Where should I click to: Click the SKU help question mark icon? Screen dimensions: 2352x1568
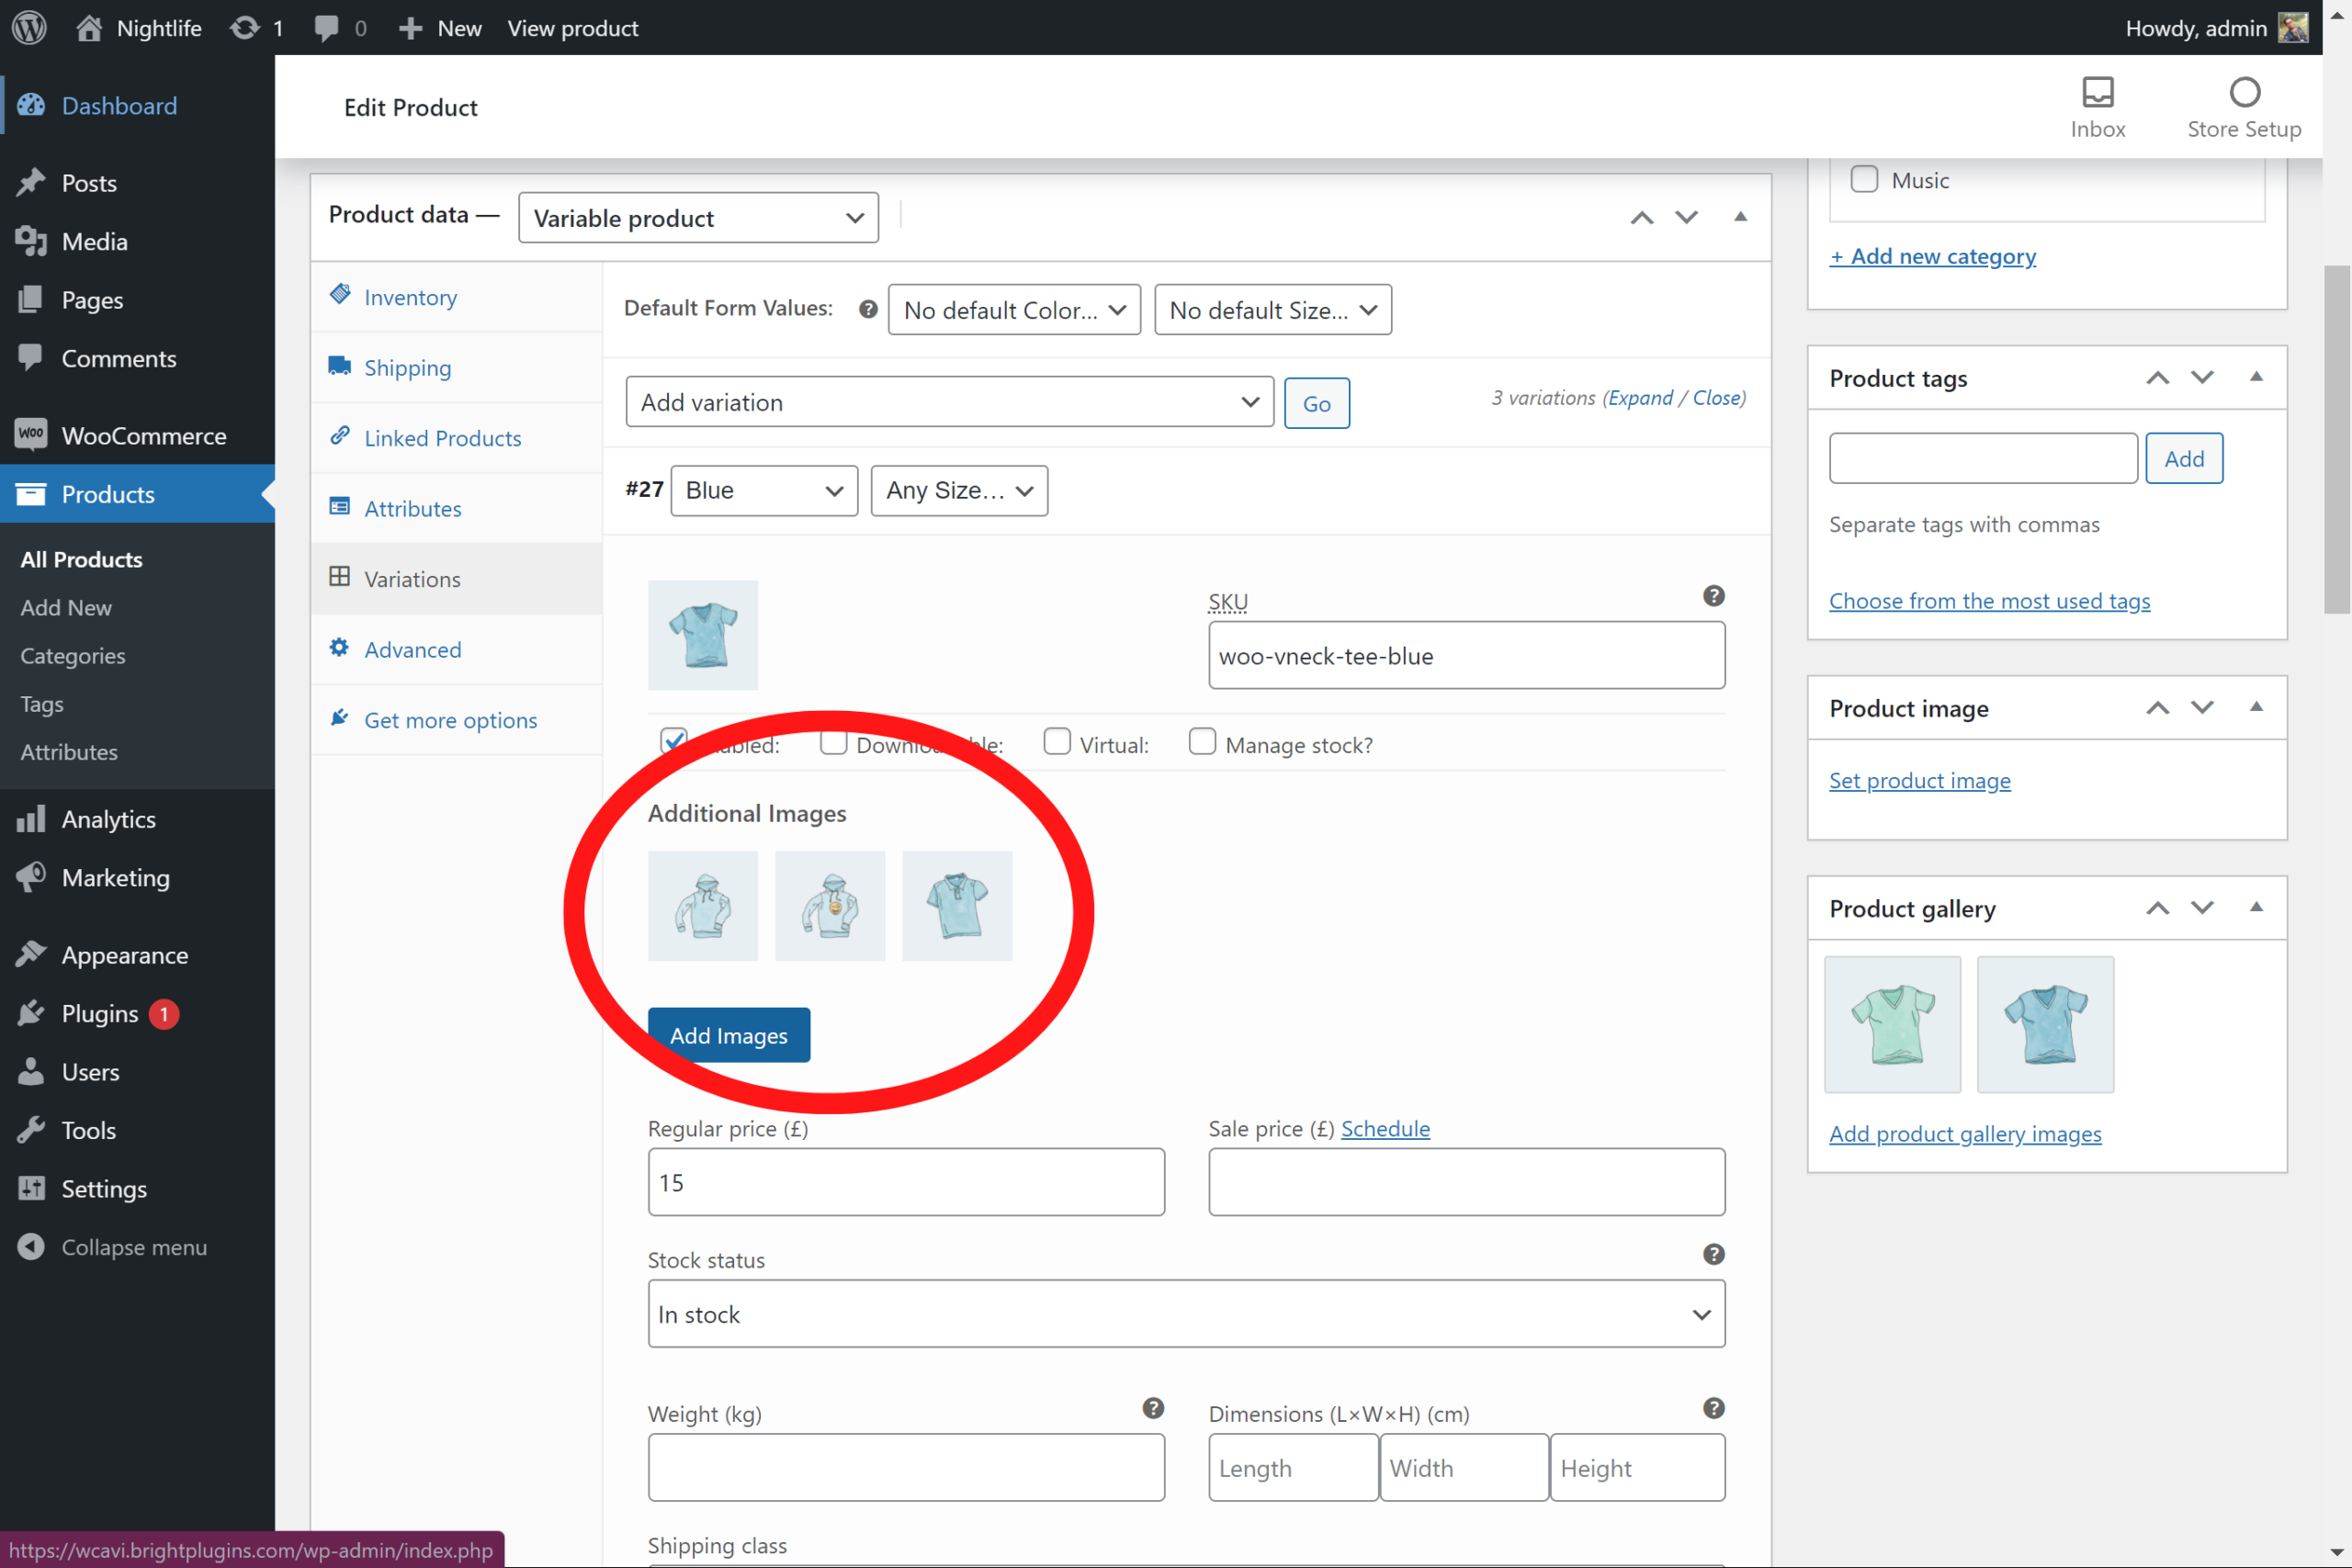(x=1713, y=596)
